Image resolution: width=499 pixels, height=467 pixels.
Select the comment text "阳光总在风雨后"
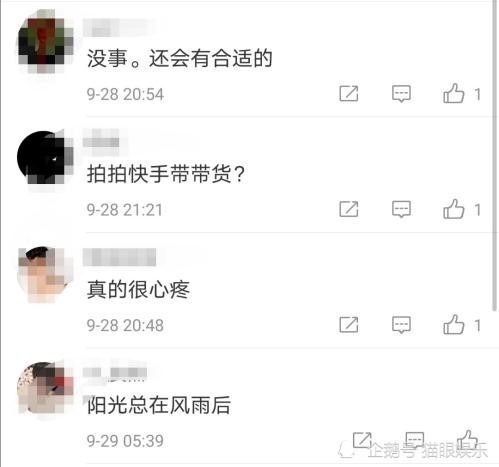(x=159, y=405)
